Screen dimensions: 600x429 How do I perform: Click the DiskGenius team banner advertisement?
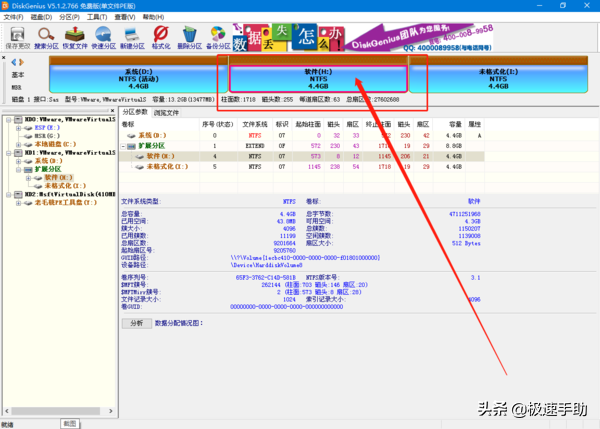(363, 38)
